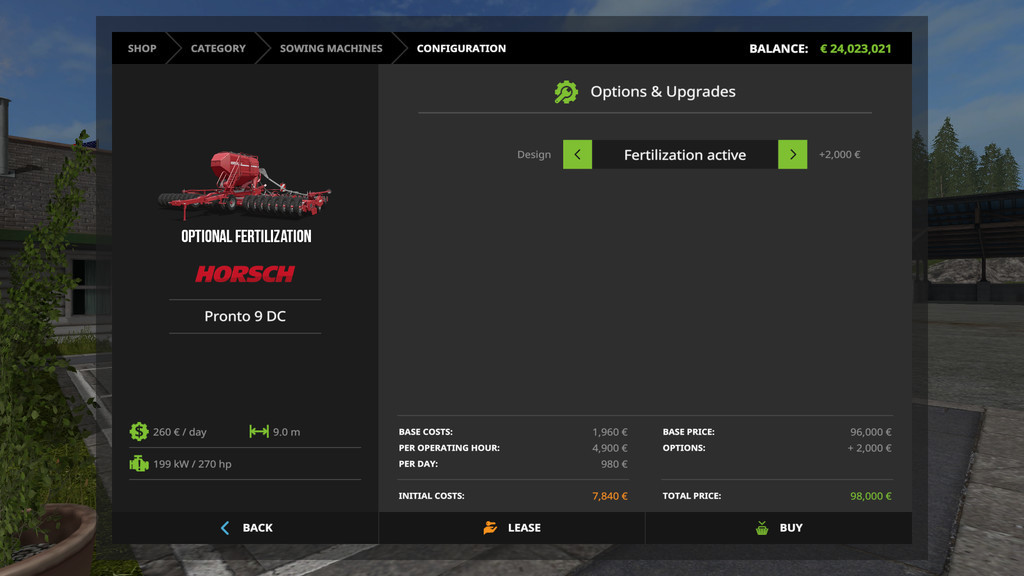Advance to next Design option with right arrow
The width and height of the screenshot is (1024, 576).
[x=792, y=155]
